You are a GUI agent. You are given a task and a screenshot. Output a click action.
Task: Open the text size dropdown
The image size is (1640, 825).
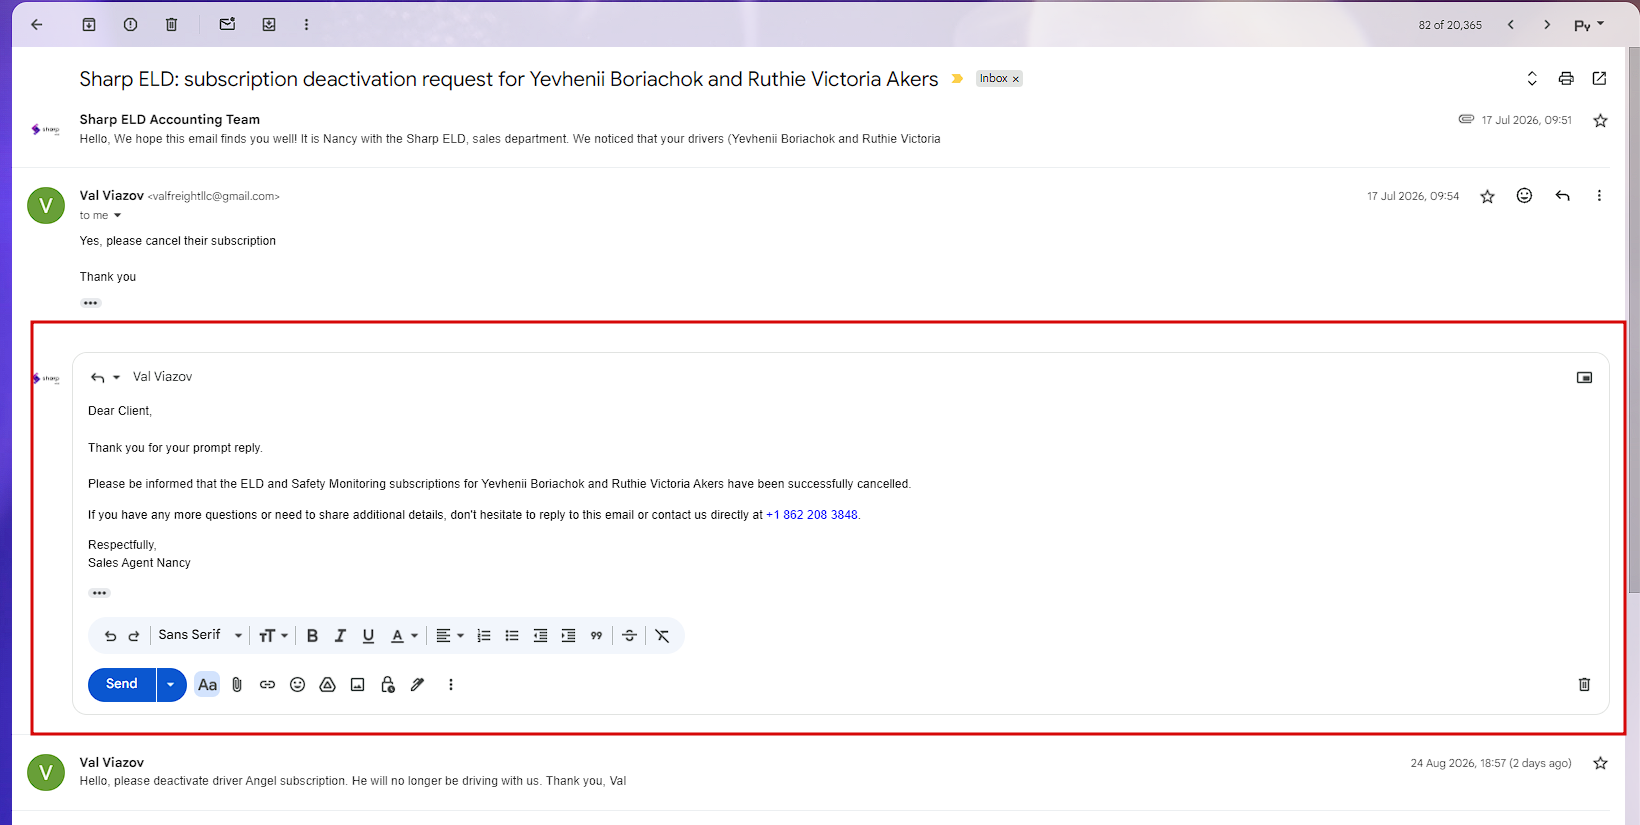click(x=273, y=636)
